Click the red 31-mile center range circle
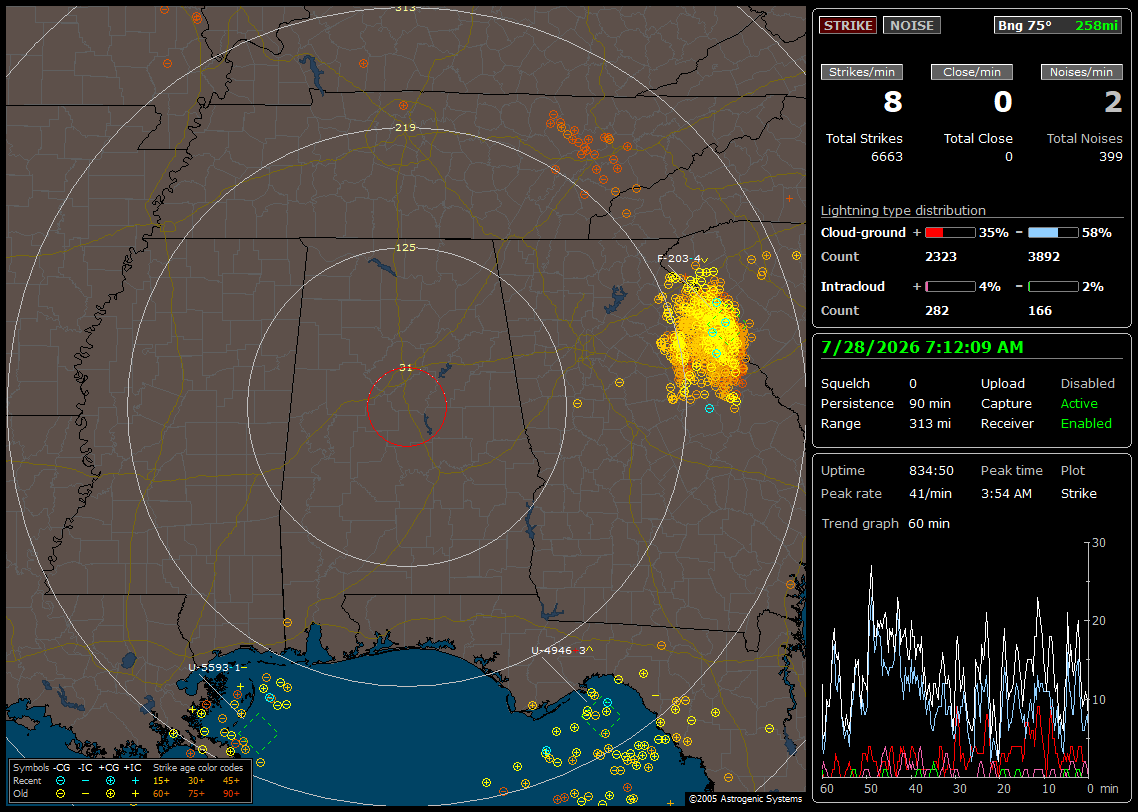Image resolution: width=1138 pixels, height=812 pixels. 406,407
